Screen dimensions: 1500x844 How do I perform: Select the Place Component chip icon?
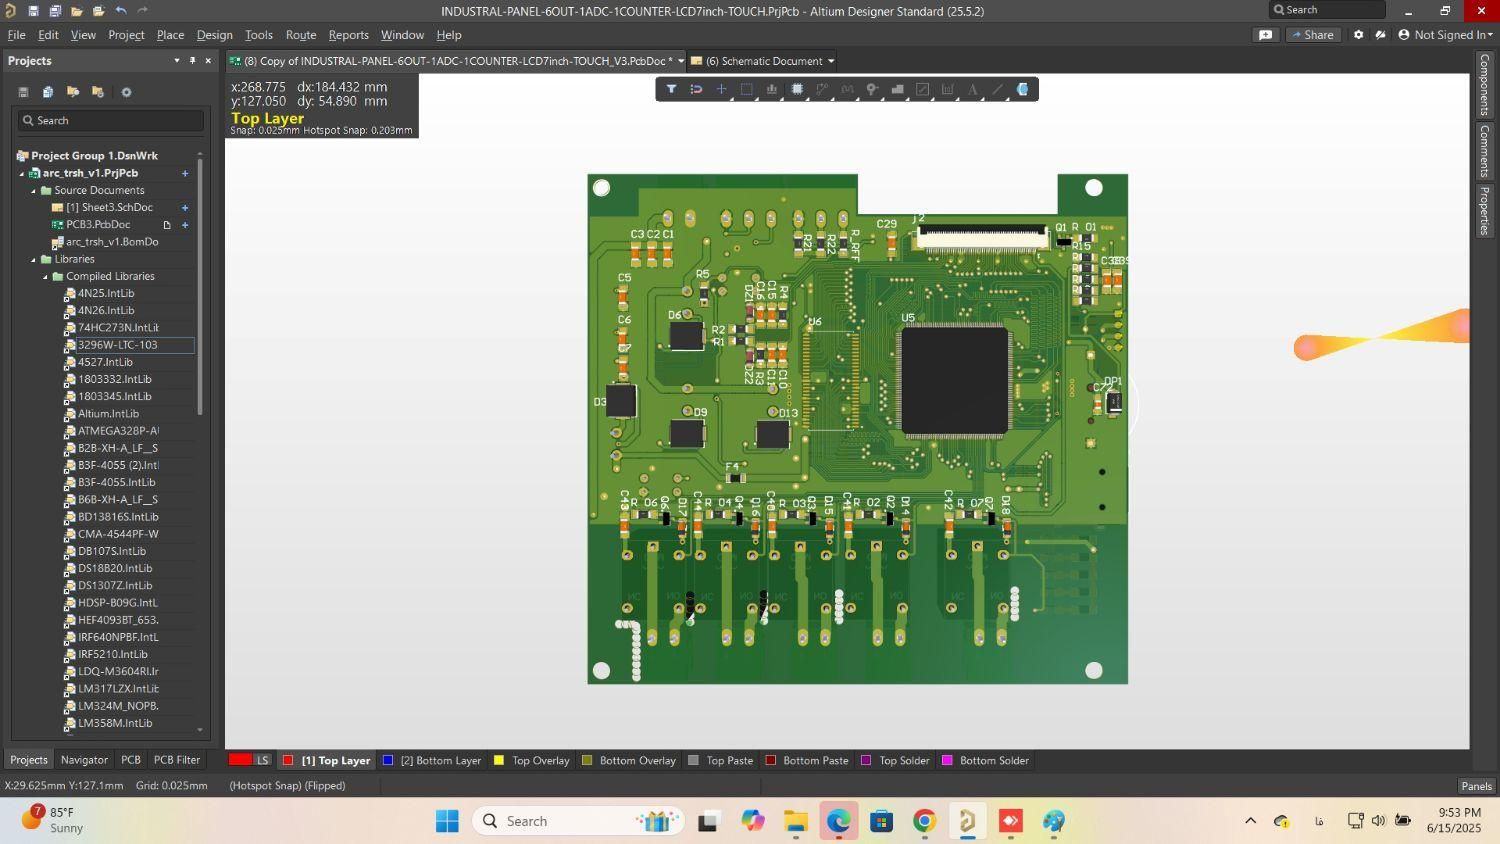click(797, 89)
